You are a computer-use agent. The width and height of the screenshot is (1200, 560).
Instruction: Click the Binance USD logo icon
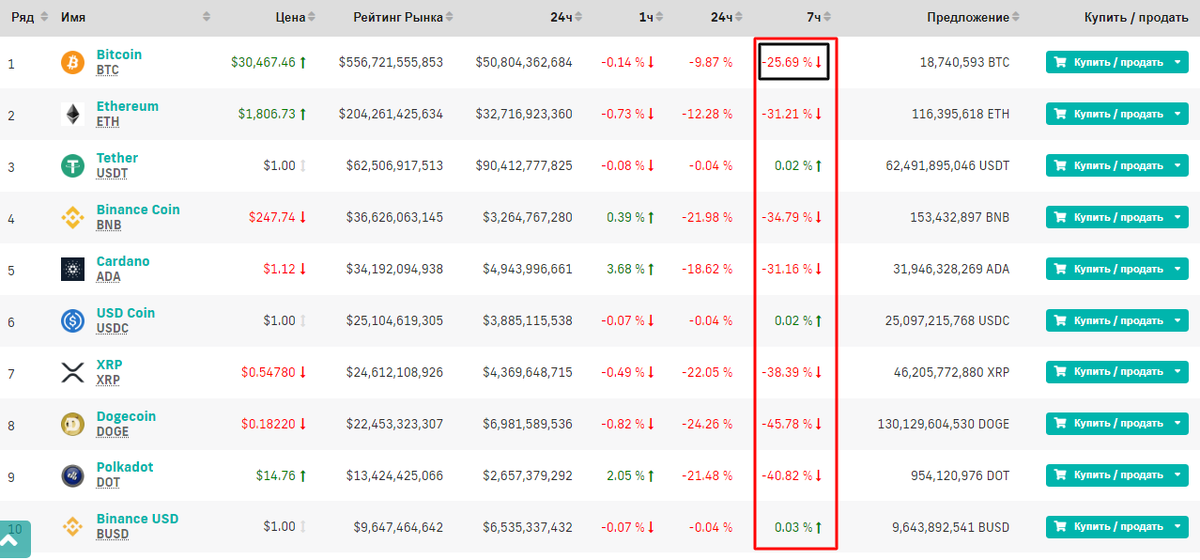tap(72, 527)
